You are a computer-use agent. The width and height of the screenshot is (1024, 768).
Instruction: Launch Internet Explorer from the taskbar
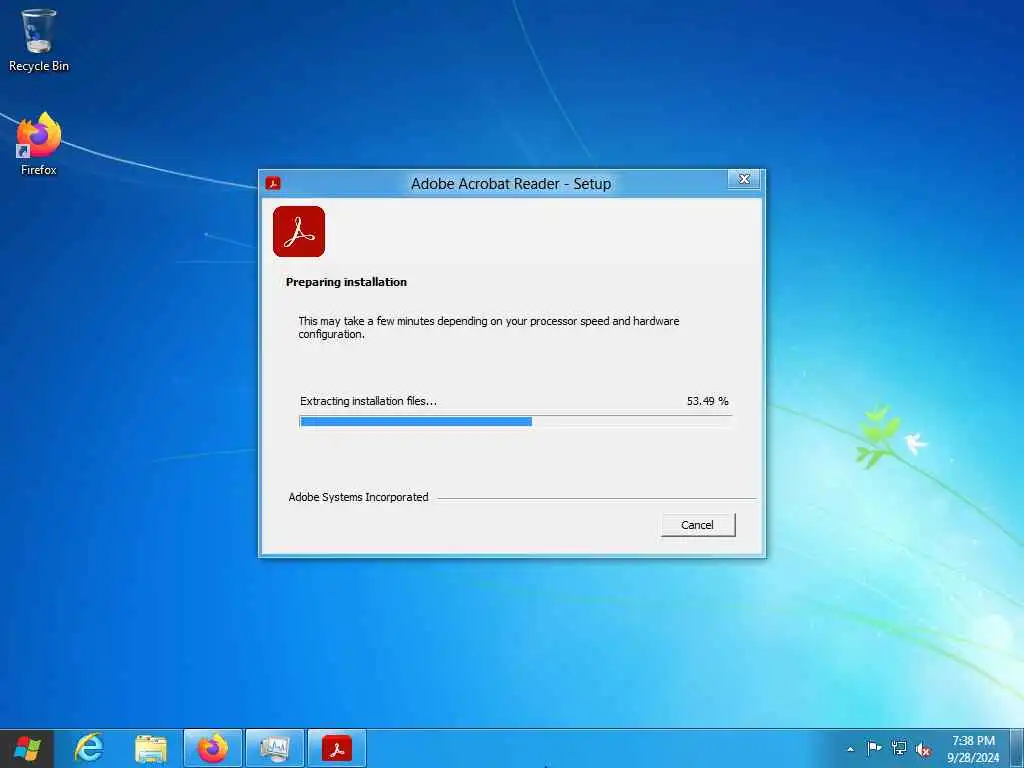click(89, 748)
